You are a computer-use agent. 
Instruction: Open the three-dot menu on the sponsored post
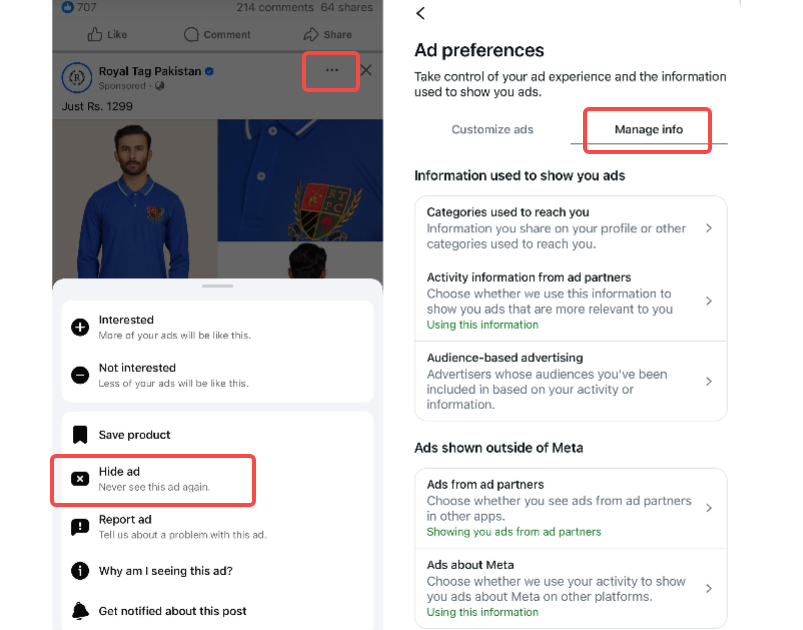coord(331,70)
